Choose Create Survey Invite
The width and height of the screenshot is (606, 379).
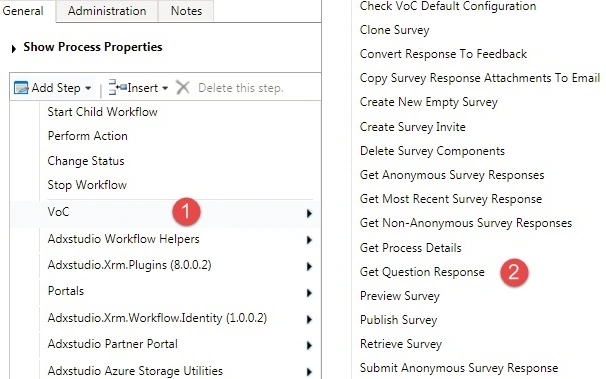[413, 127]
